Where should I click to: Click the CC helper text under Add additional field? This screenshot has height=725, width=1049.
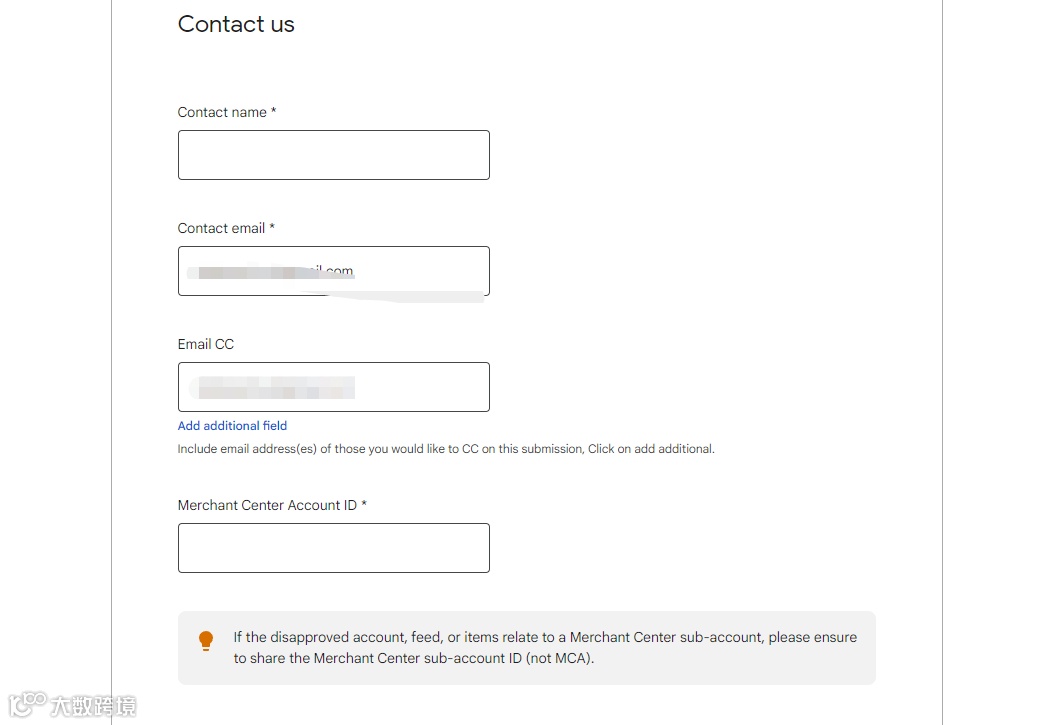[x=446, y=448]
